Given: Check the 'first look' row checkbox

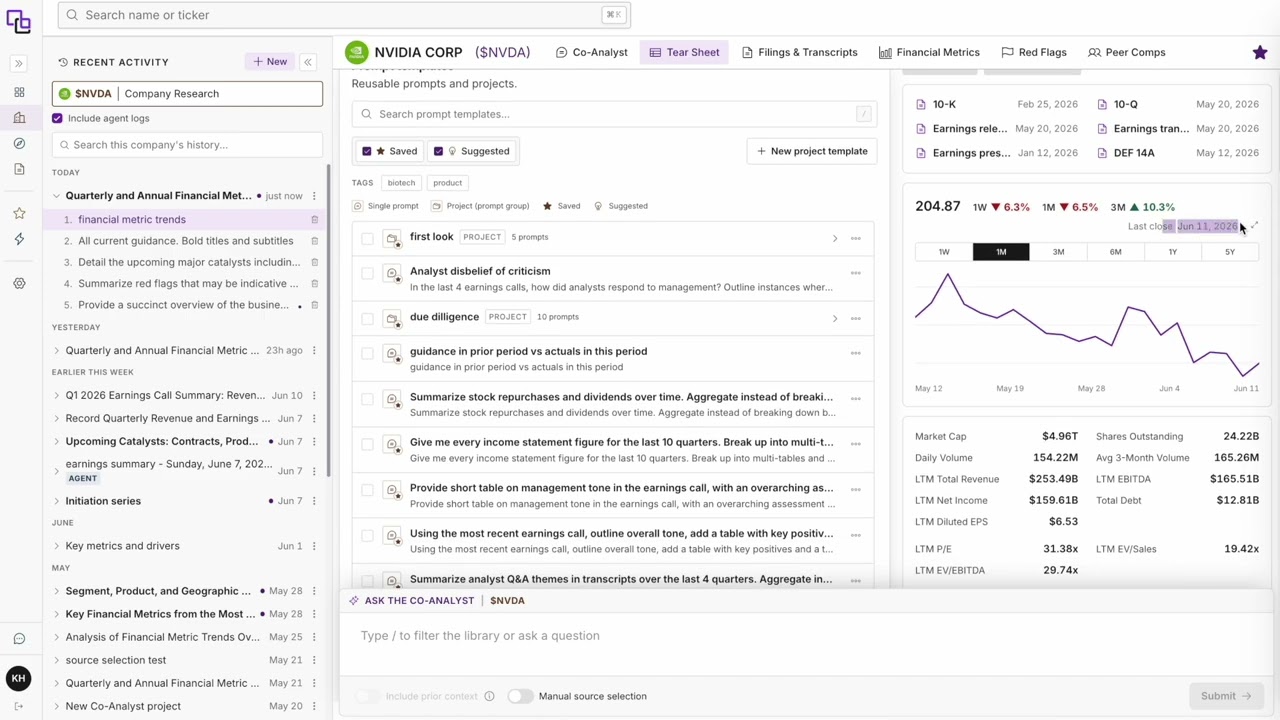Looking at the screenshot, I should [367, 238].
